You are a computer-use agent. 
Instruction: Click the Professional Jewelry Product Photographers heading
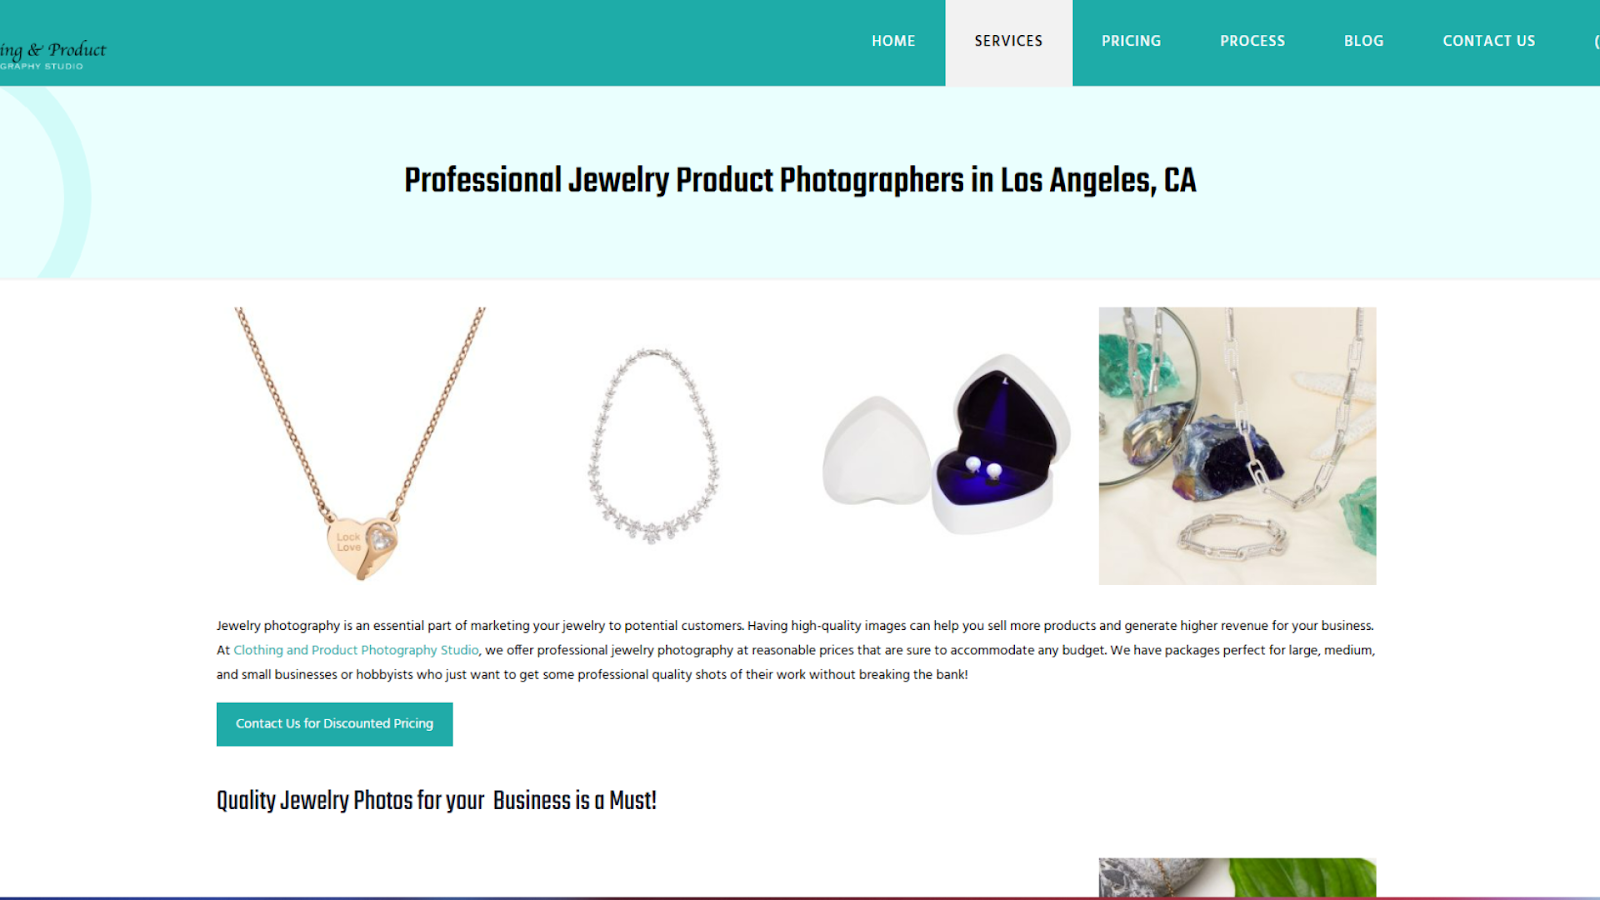[800, 180]
